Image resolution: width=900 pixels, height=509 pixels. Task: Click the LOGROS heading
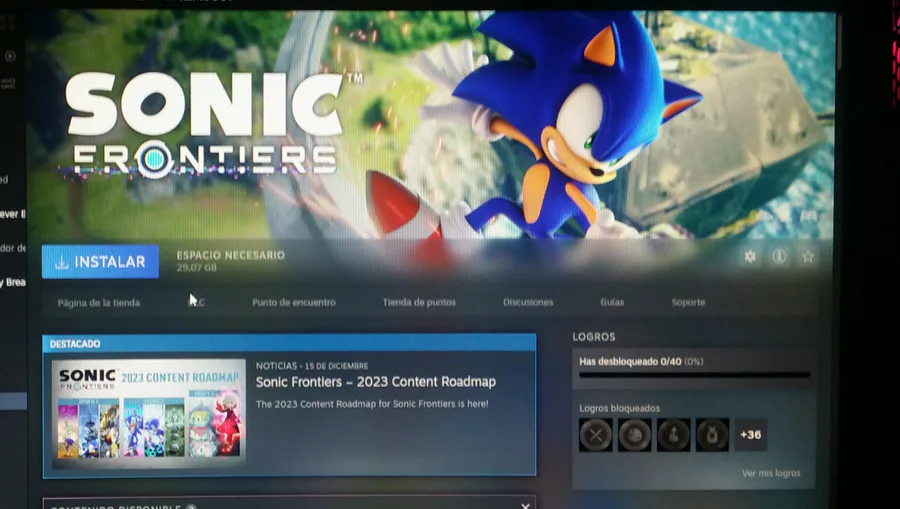[x=594, y=337]
